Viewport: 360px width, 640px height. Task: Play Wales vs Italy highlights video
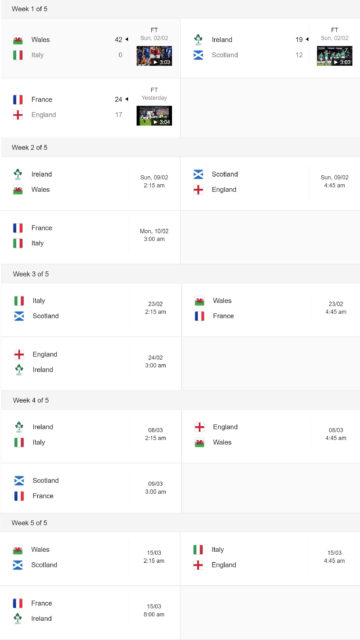[154, 56]
